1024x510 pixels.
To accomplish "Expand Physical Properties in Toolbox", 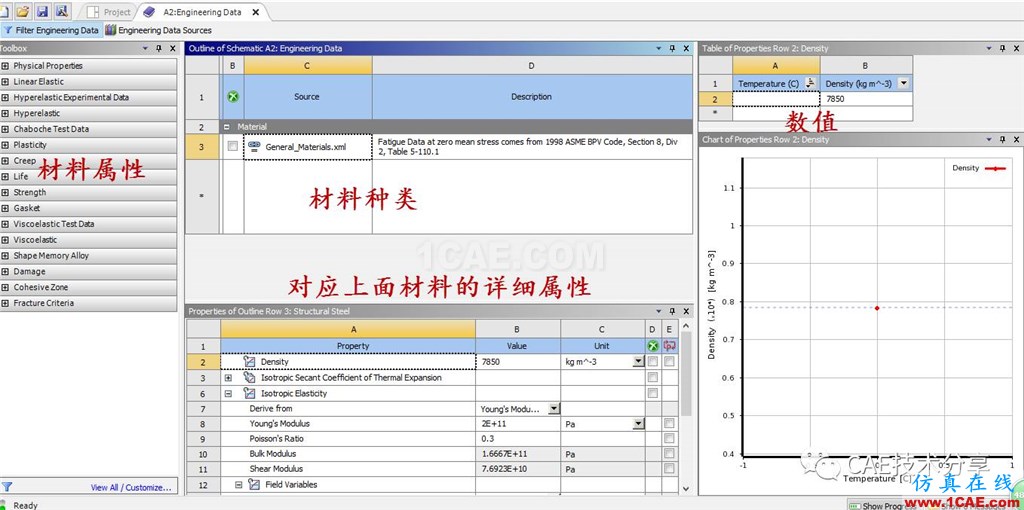I will point(5,66).
